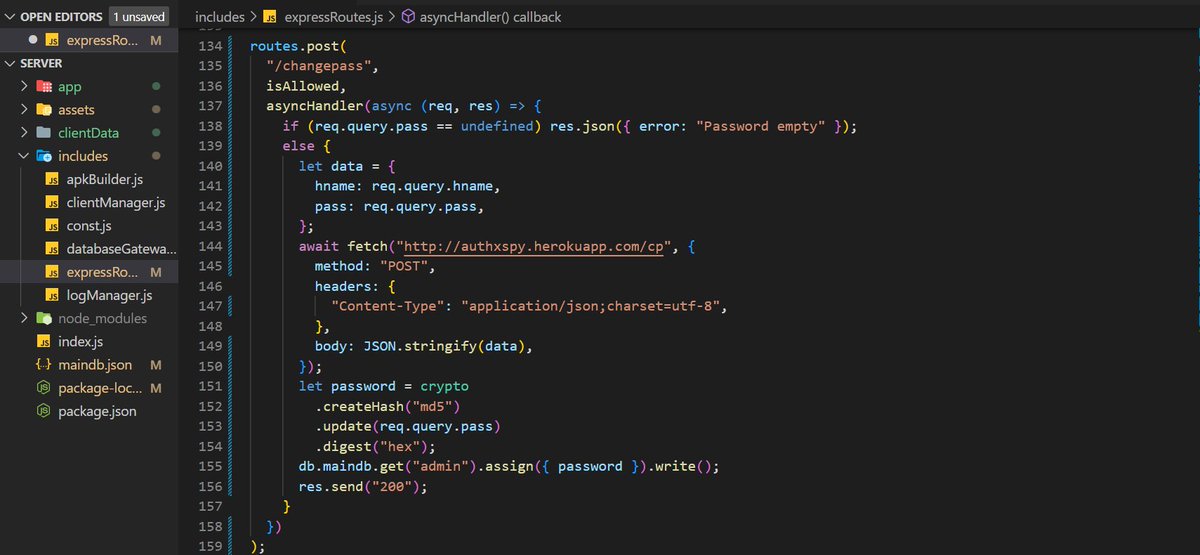Click the unsaved dot in Open Editors

coord(33,40)
